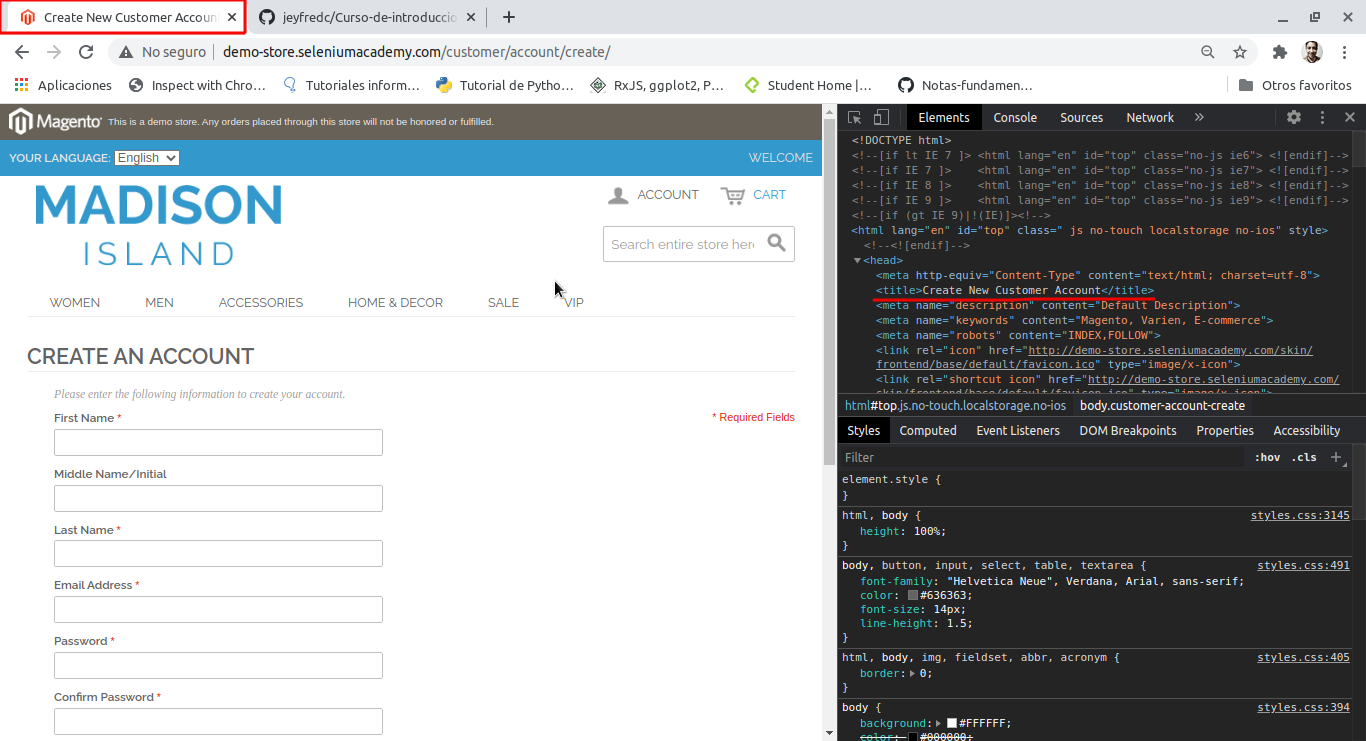Viewport: 1366px width, 741px height.
Task: Go back with the browser back arrow
Action: tap(21, 52)
